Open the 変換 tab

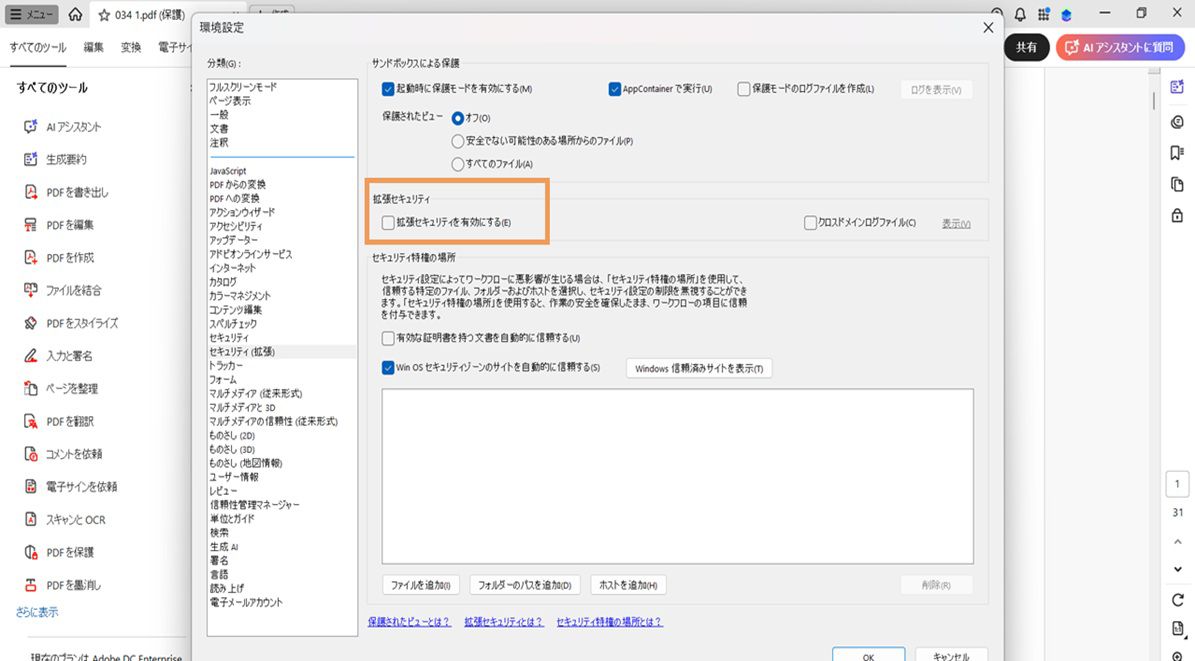point(131,47)
